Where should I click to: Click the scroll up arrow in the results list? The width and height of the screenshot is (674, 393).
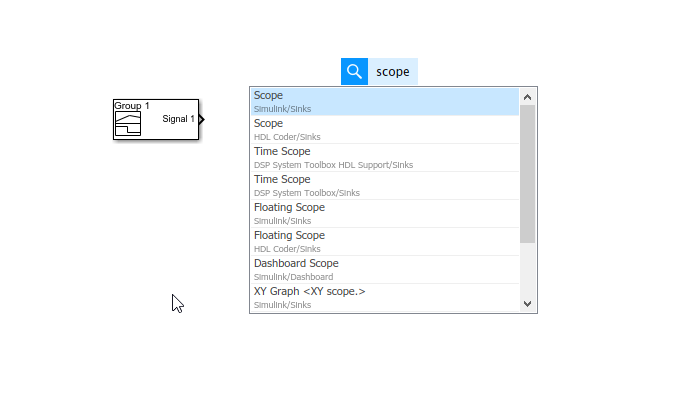[527, 97]
